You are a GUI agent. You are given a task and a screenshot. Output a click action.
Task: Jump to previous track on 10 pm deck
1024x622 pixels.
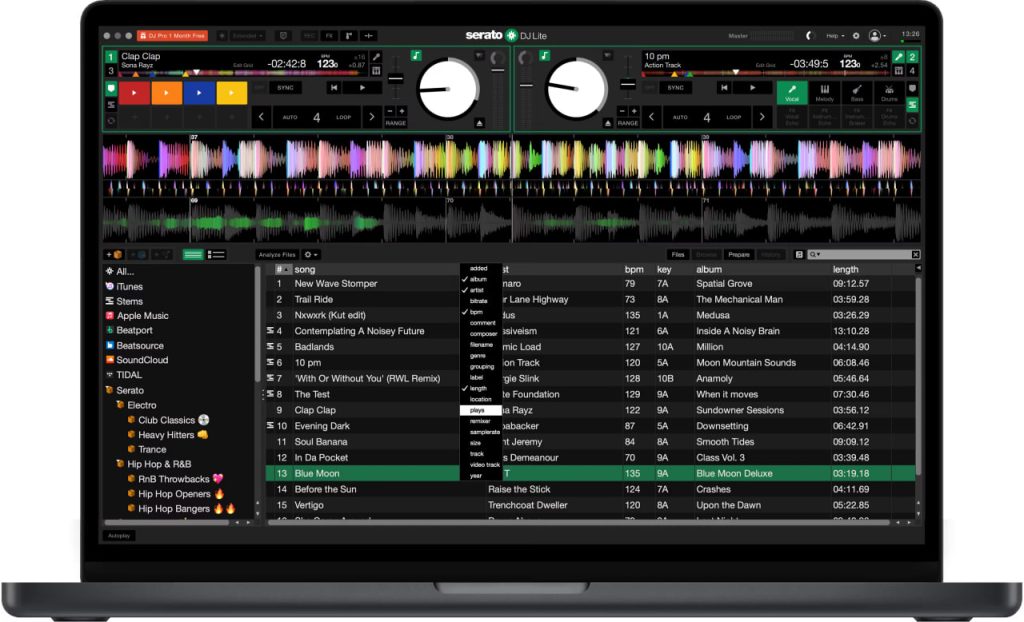(724, 88)
